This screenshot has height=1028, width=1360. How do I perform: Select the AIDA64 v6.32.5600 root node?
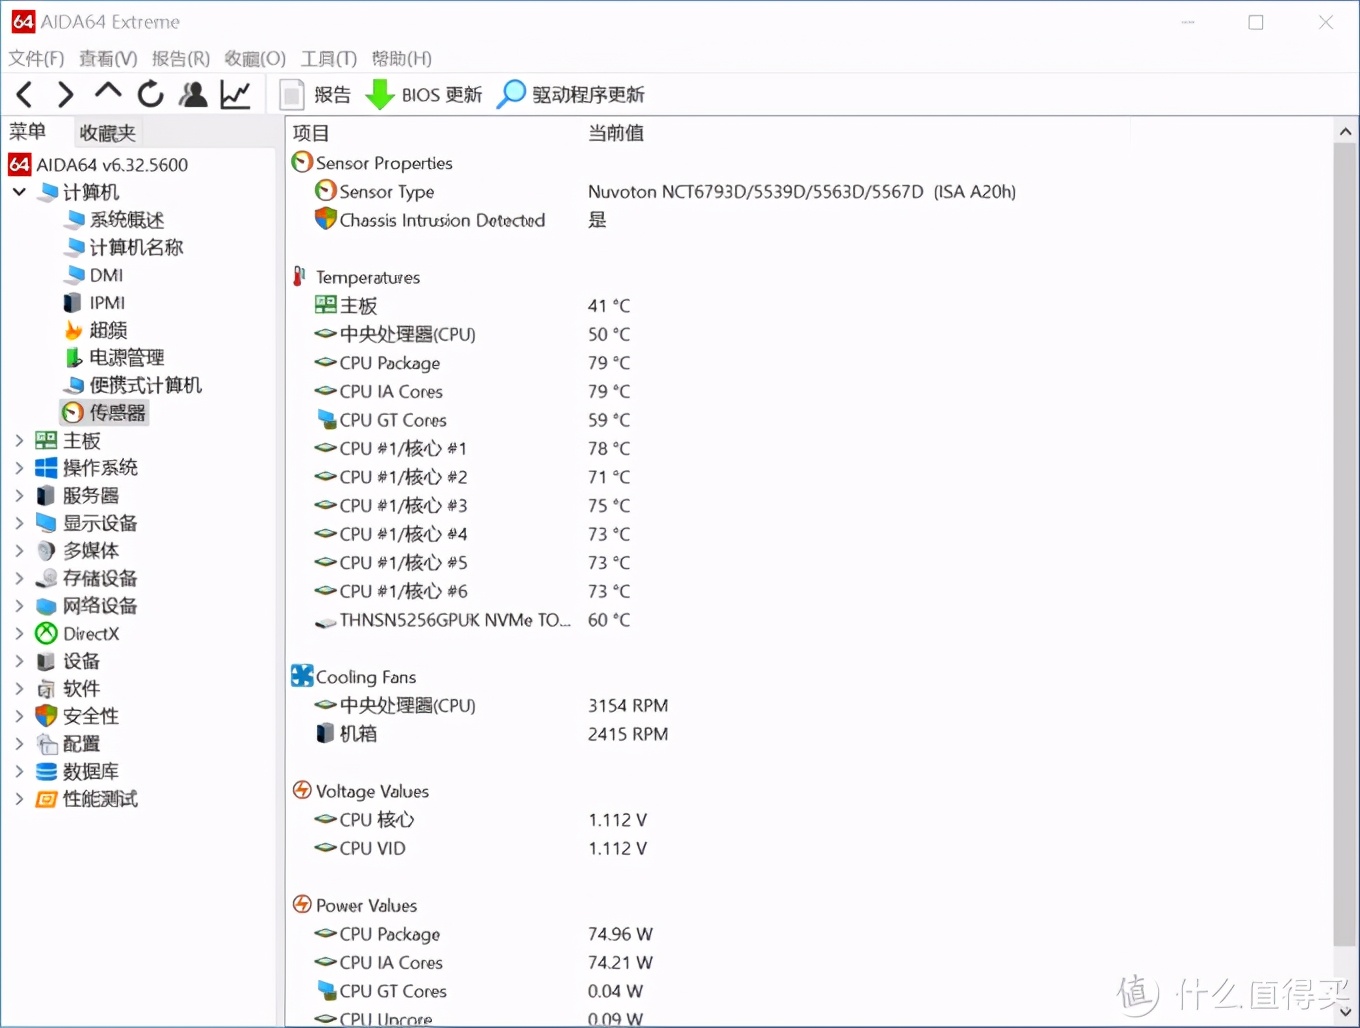(98, 164)
